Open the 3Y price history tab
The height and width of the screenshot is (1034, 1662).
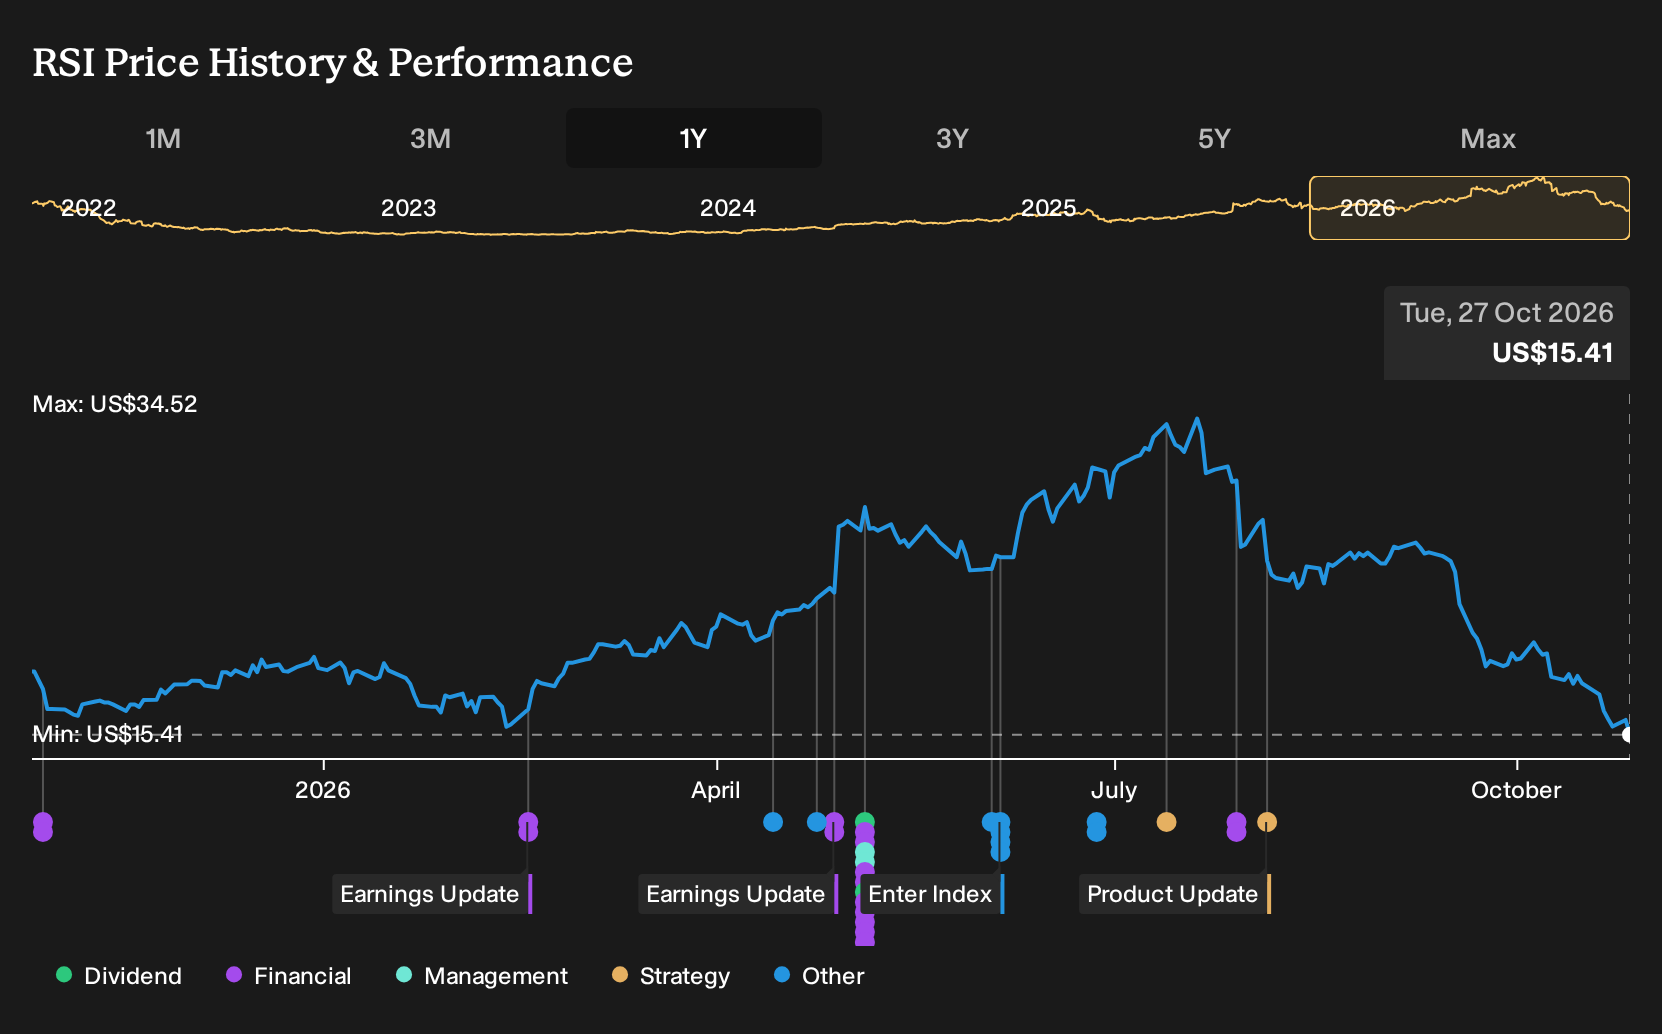pos(952,138)
